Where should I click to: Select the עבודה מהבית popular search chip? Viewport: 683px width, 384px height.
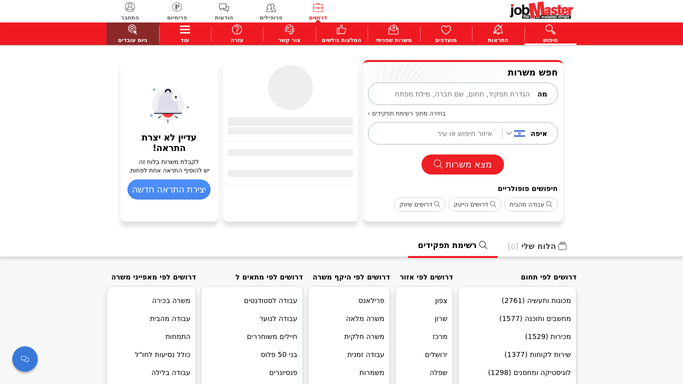coord(531,204)
